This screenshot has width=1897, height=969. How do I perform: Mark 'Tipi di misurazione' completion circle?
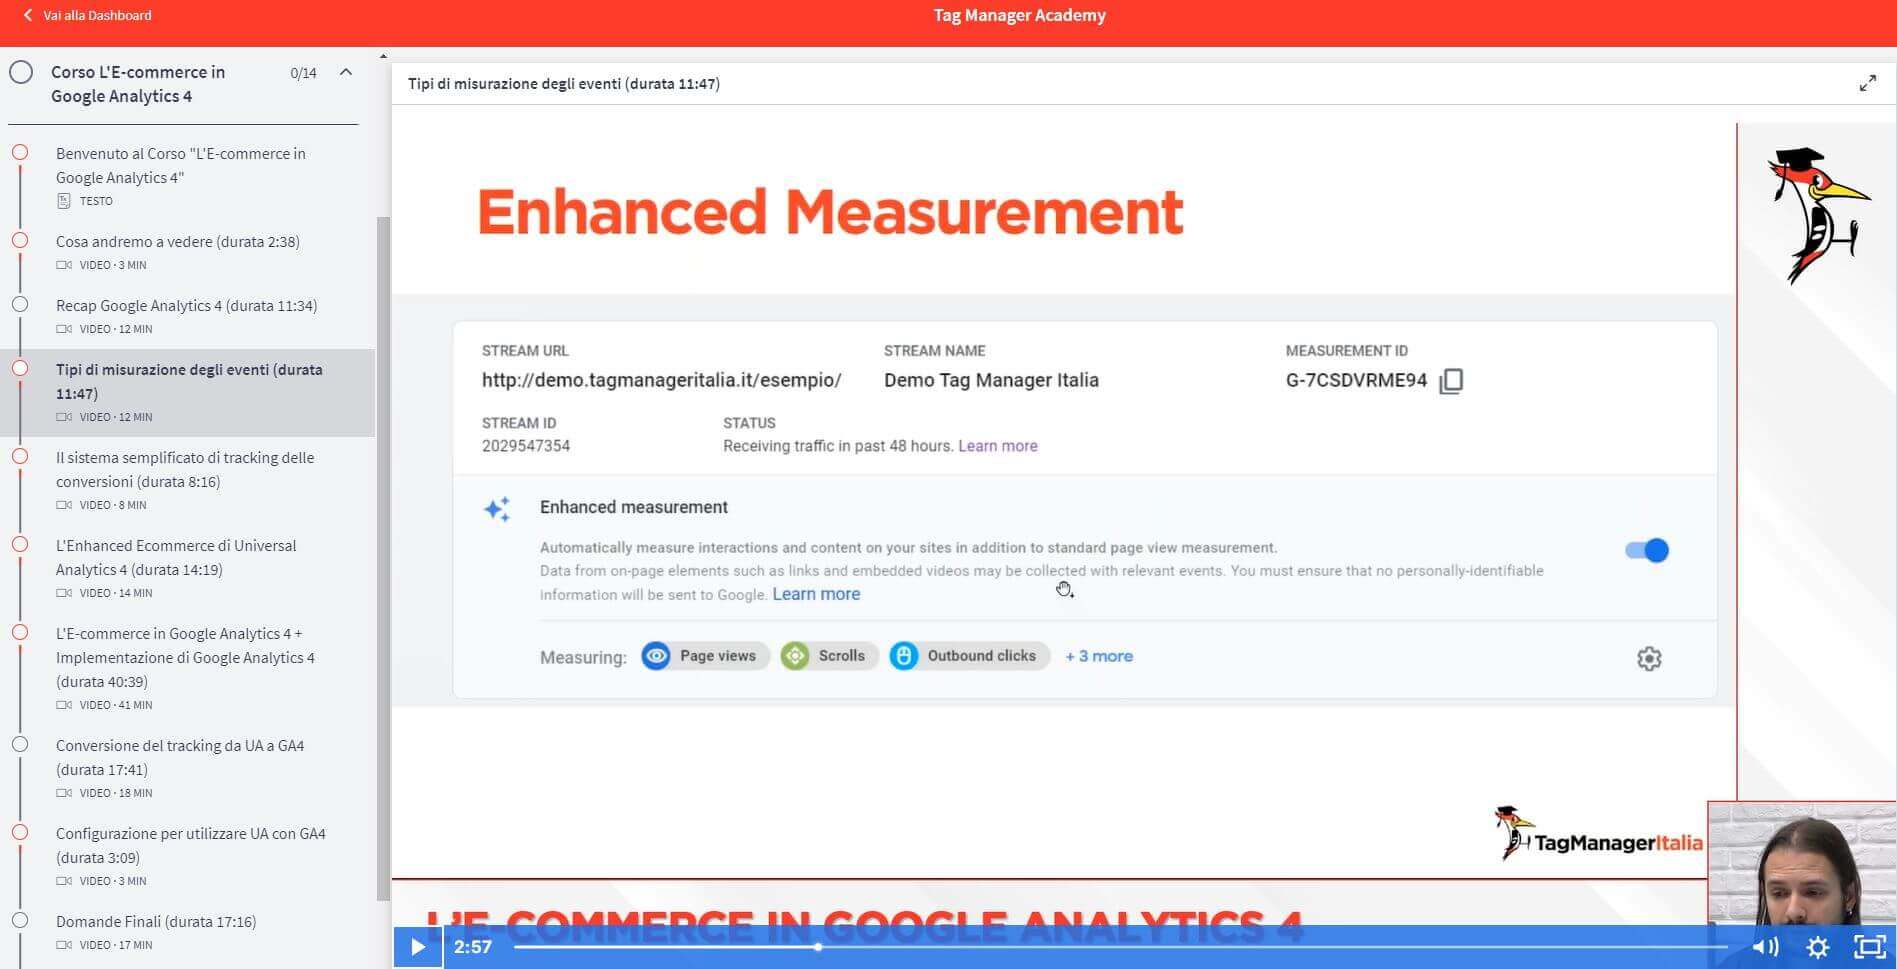[20, 368]
